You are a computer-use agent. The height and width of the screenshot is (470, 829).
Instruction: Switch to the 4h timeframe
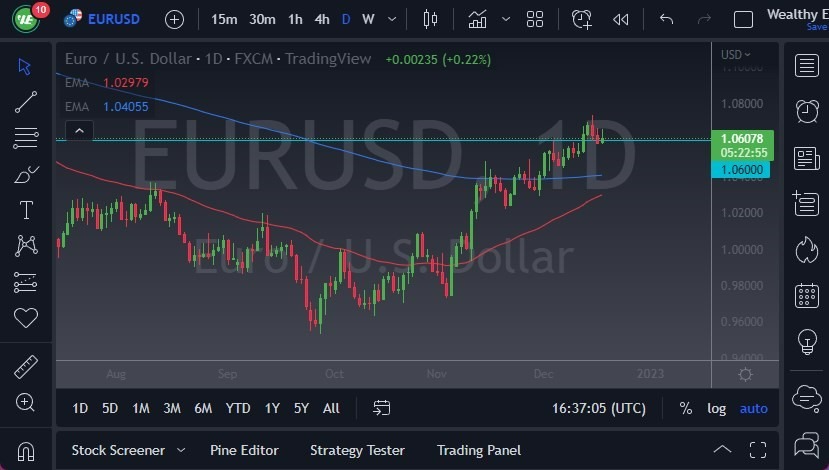[321, 20]
